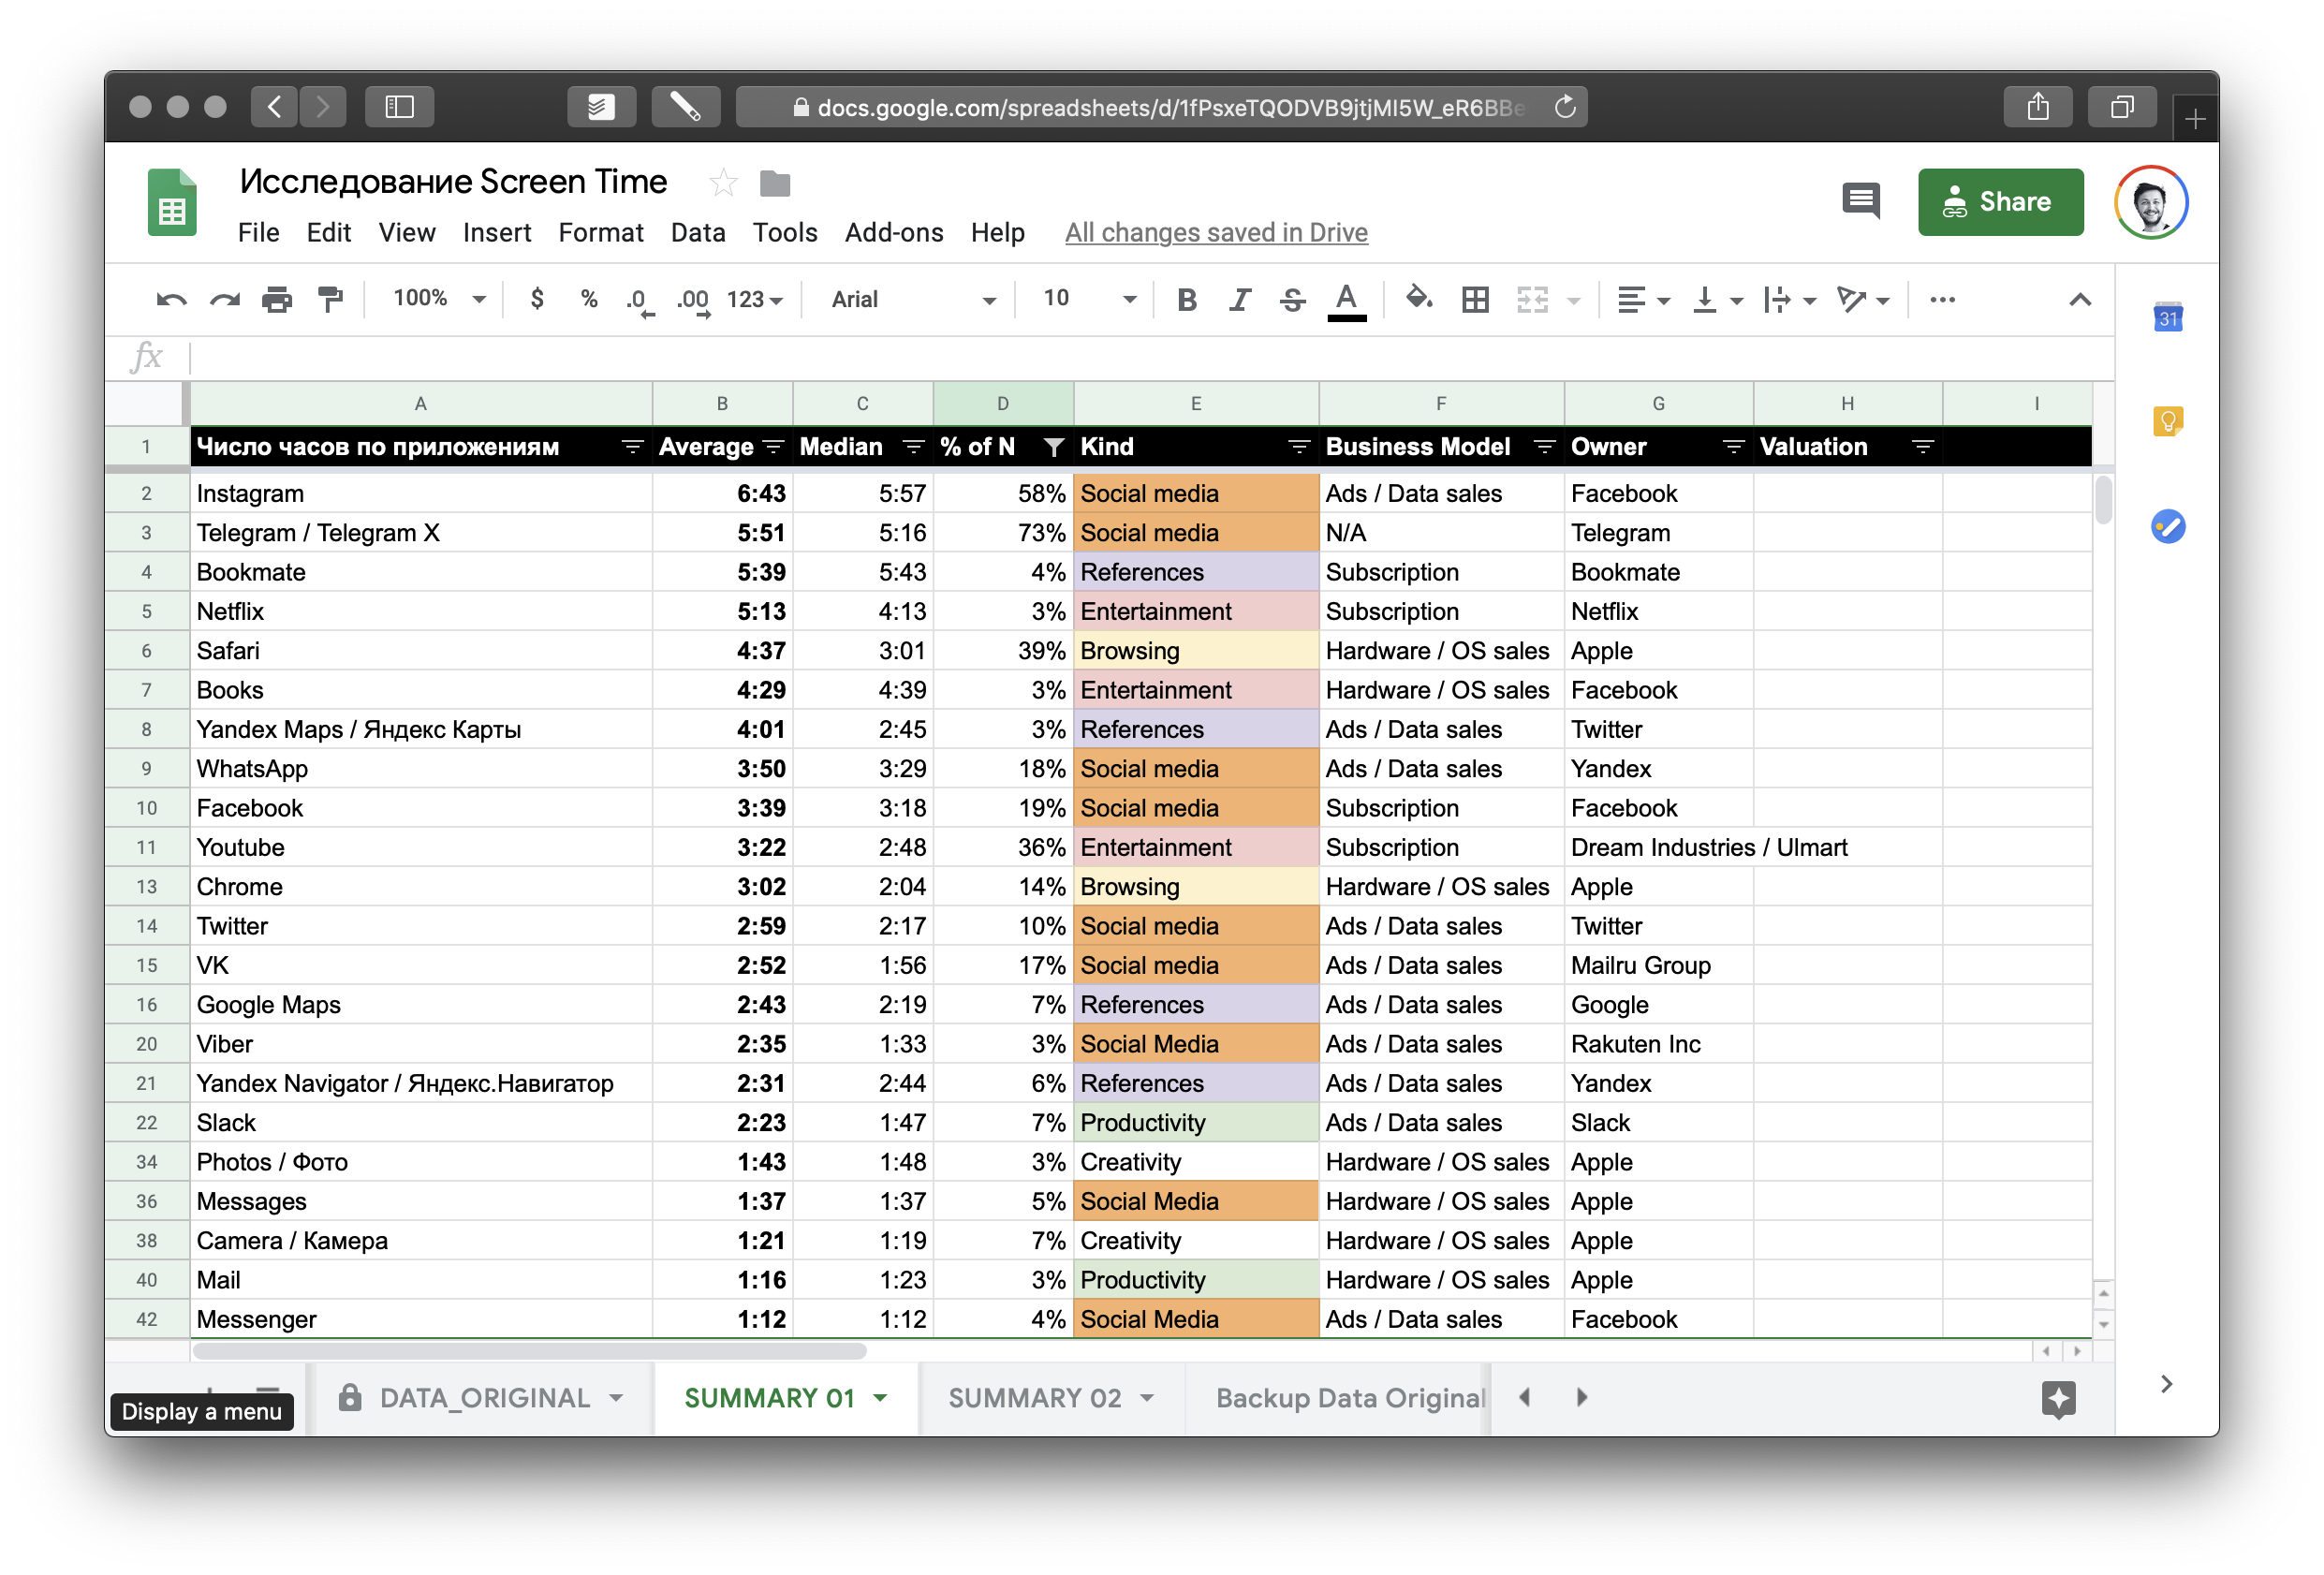
Task: Format as percent with % icon
Action: click(589, 299)
